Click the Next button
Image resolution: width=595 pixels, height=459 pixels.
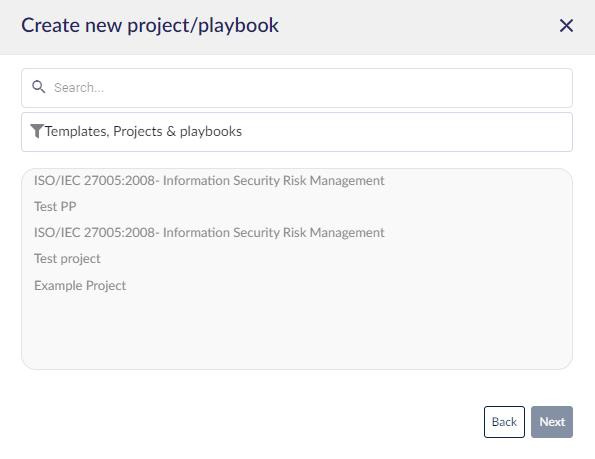click(x=552, y=422)
